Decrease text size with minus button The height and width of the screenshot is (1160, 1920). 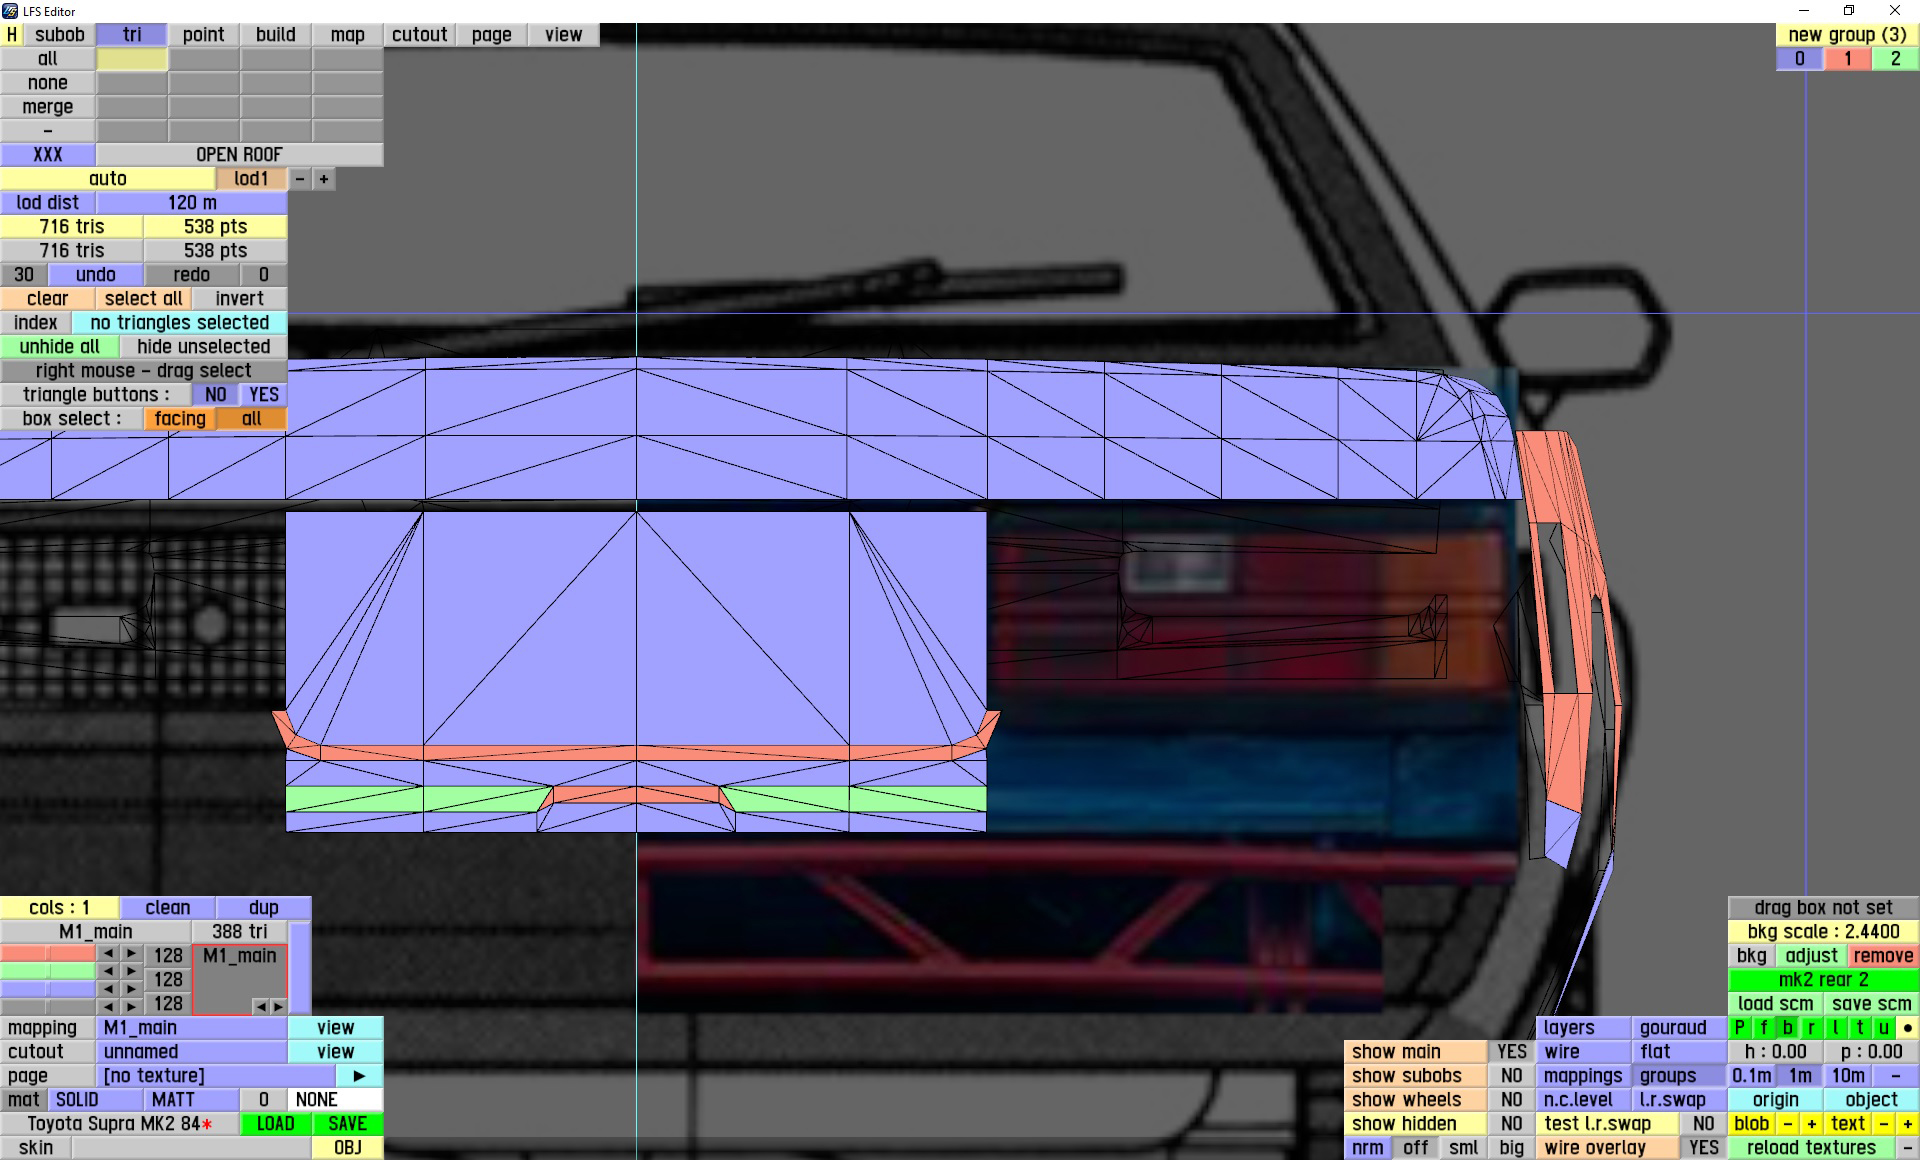[x=1884, y=1123]
